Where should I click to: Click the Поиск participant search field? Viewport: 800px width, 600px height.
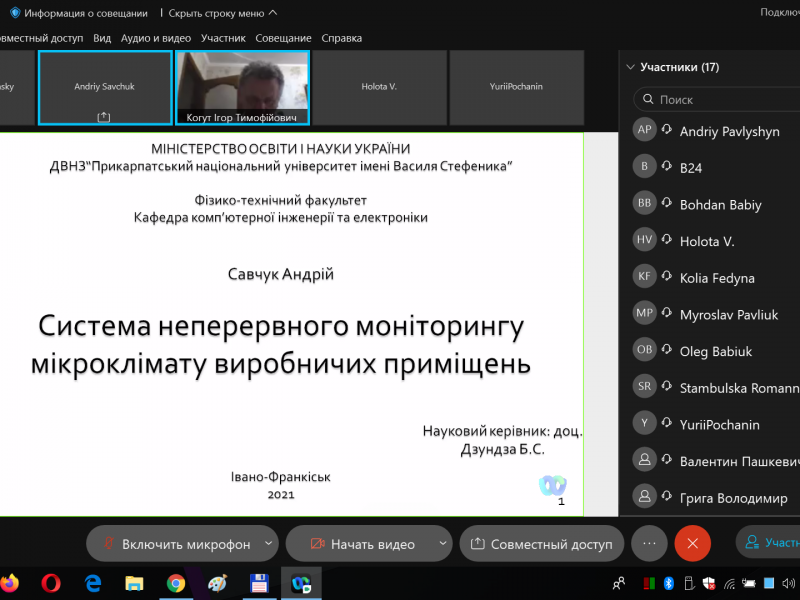pos(720,100)
